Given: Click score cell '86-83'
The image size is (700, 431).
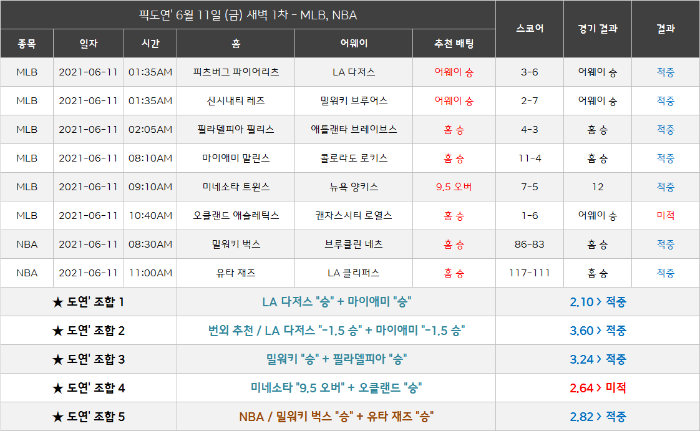Looking at the screenshot, I should click(x=529, y=244).
